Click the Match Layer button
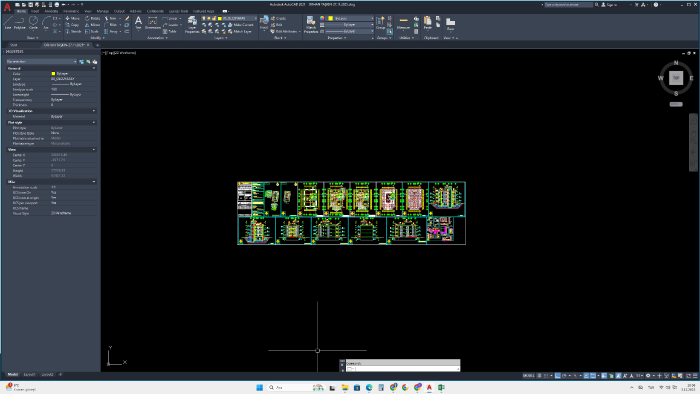The width and height of the screenshot is (700, 394). pos(239,31)
